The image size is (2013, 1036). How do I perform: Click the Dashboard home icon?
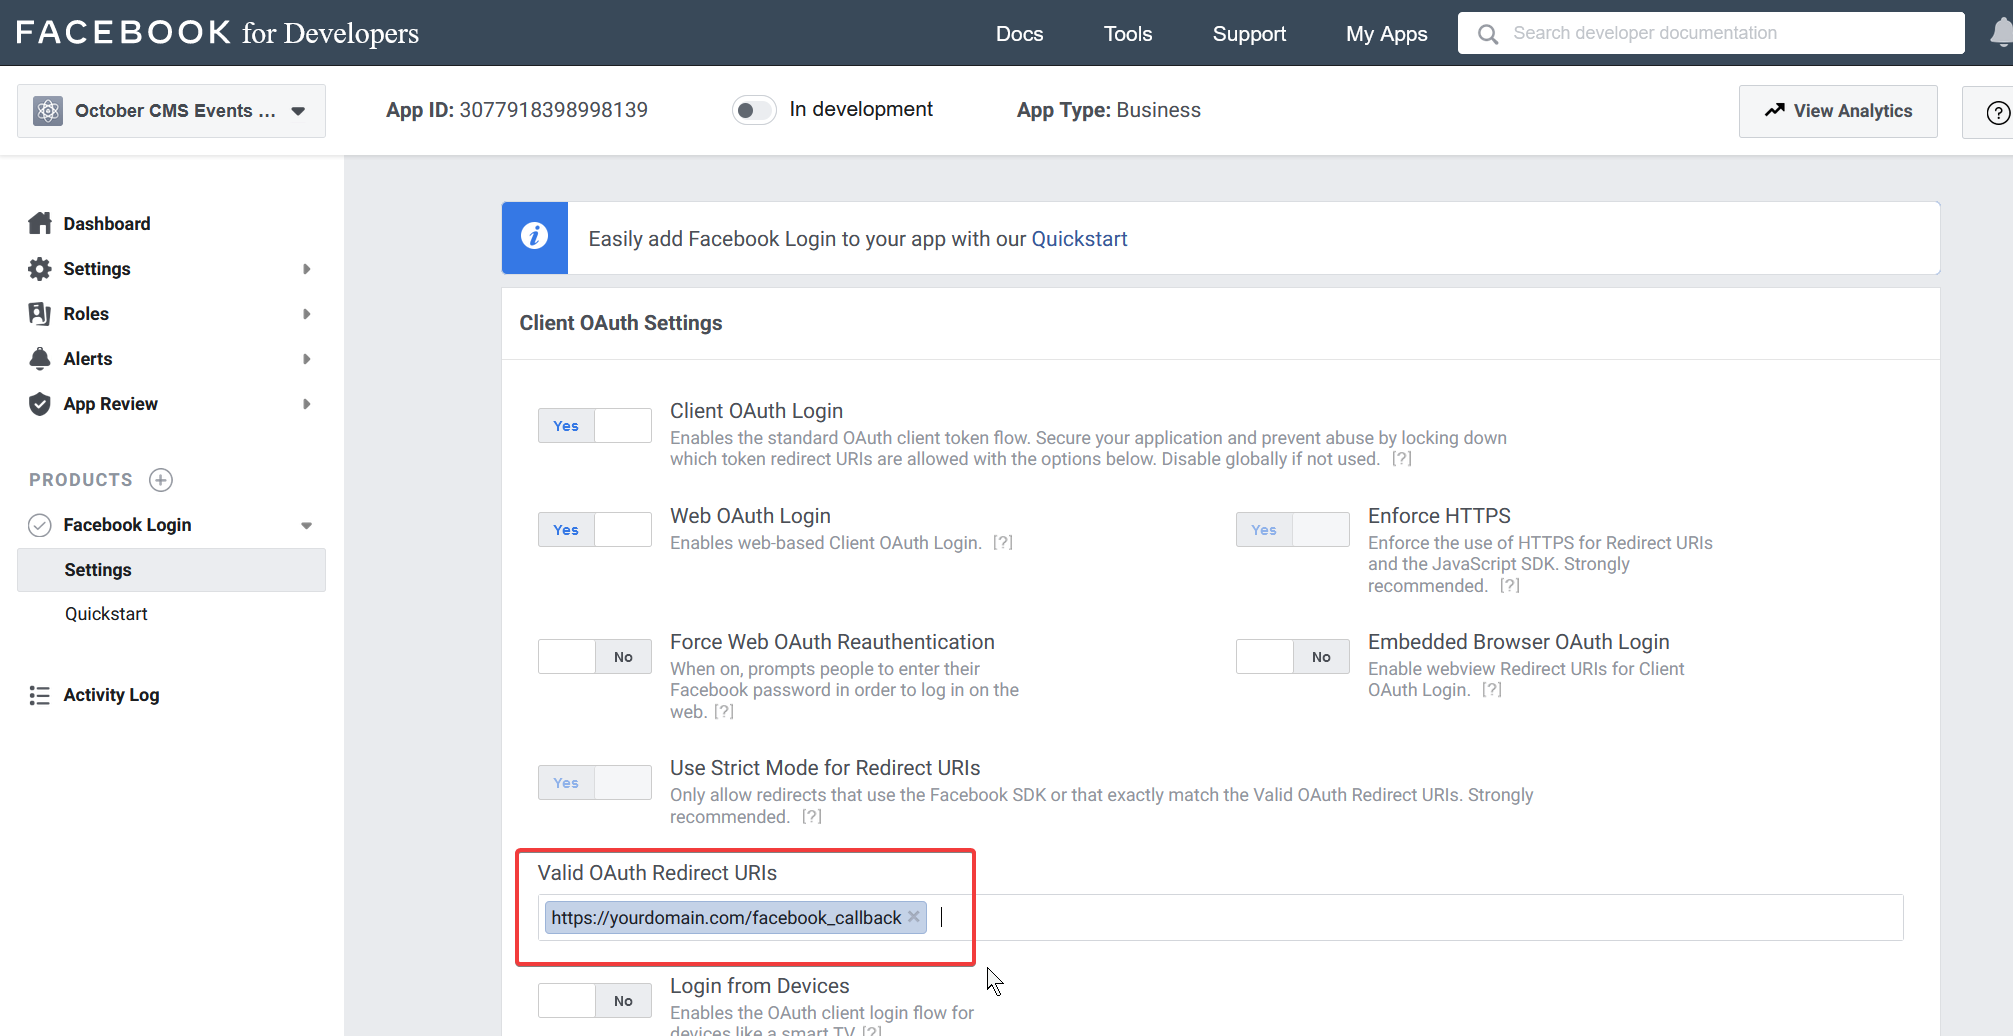40,223
